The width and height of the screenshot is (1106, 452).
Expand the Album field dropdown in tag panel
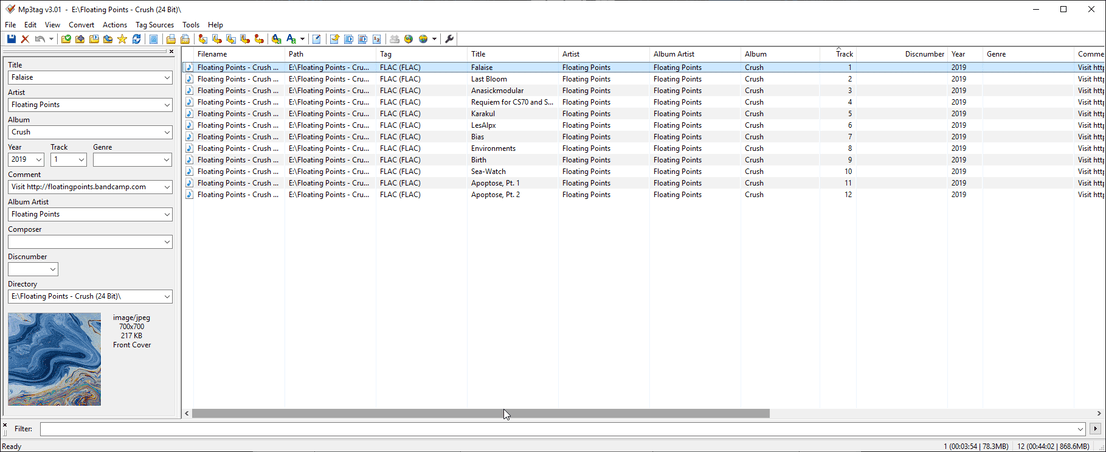(166, 133)
